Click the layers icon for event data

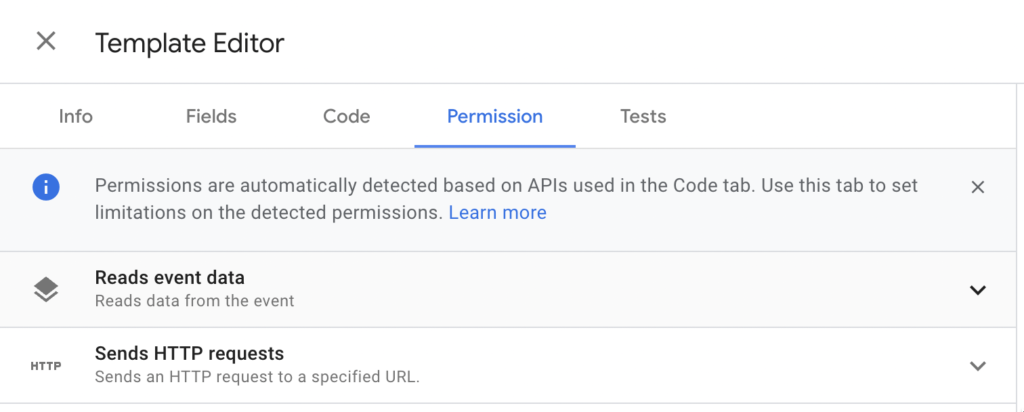pyautogui.click(x=46, y=289)
